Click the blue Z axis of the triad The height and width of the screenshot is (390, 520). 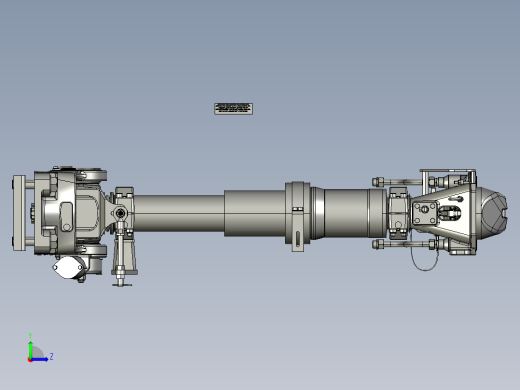(39, 359)
